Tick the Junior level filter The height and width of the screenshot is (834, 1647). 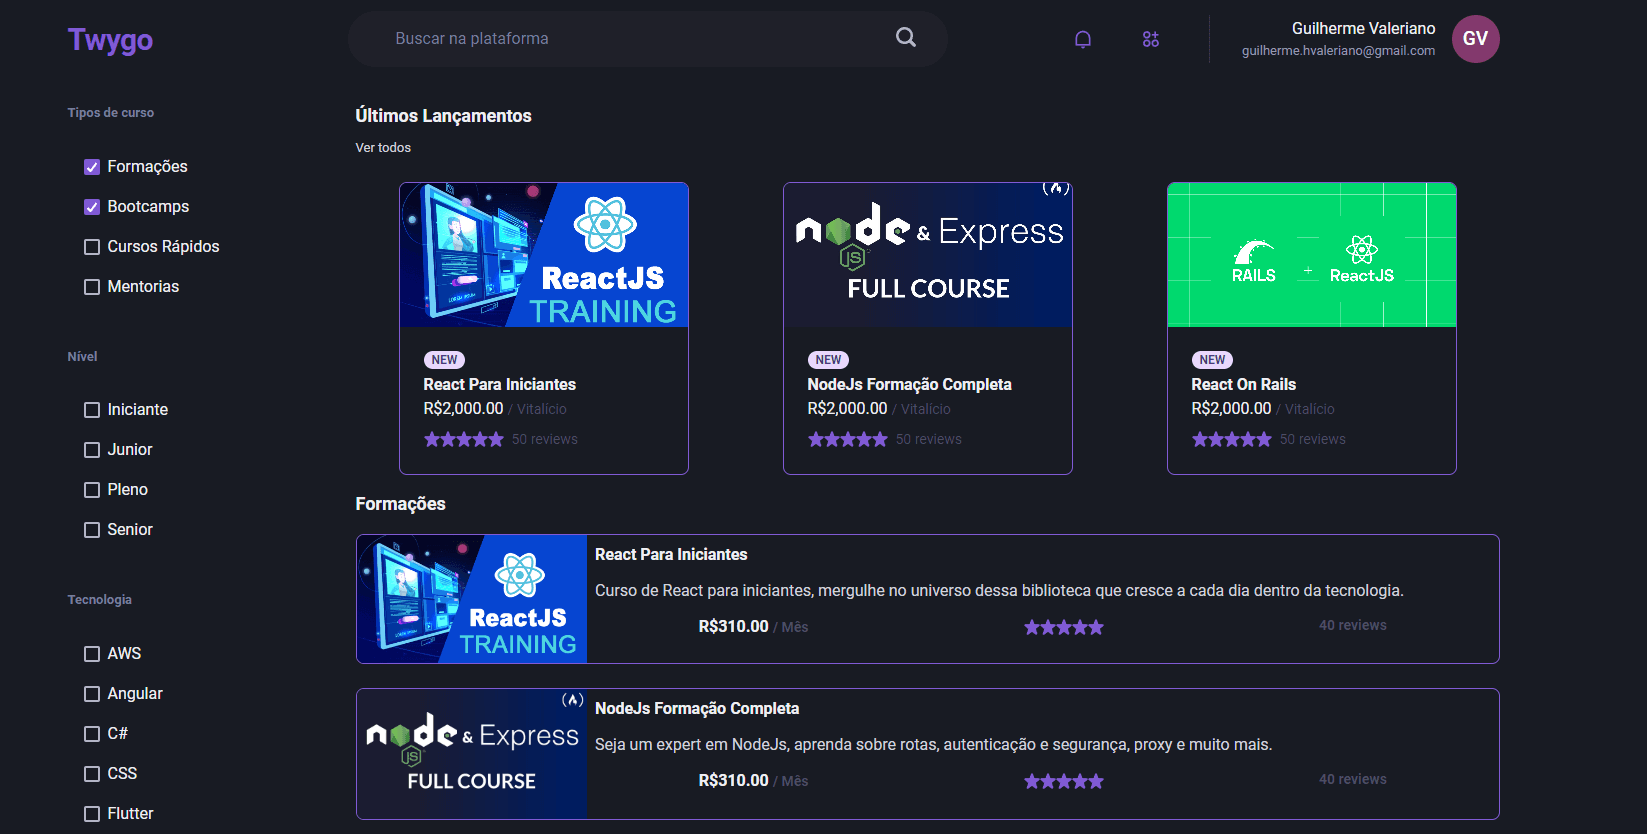92,450
